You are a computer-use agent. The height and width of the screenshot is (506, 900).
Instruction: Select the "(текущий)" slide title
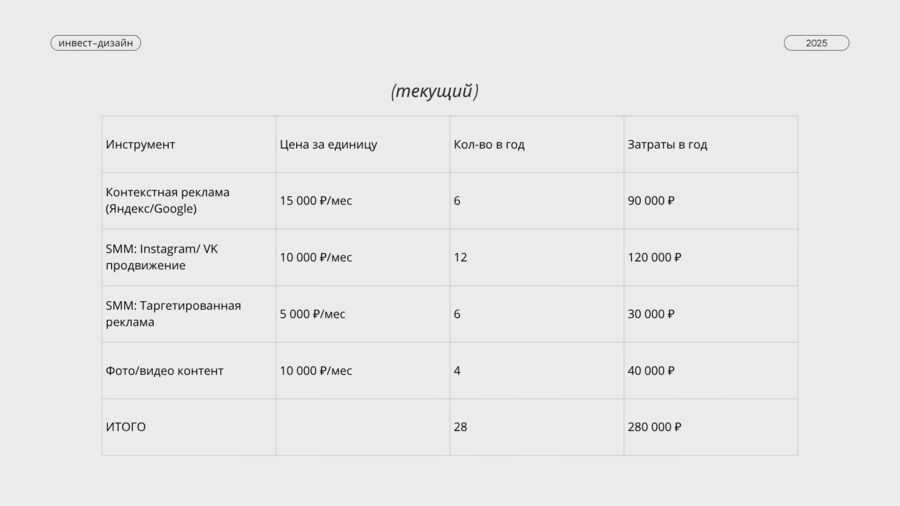[434, 92]
